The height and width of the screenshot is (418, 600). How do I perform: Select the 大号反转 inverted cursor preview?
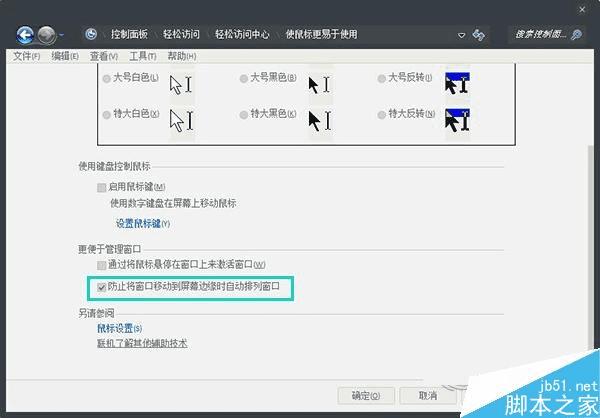click(458, 83)
